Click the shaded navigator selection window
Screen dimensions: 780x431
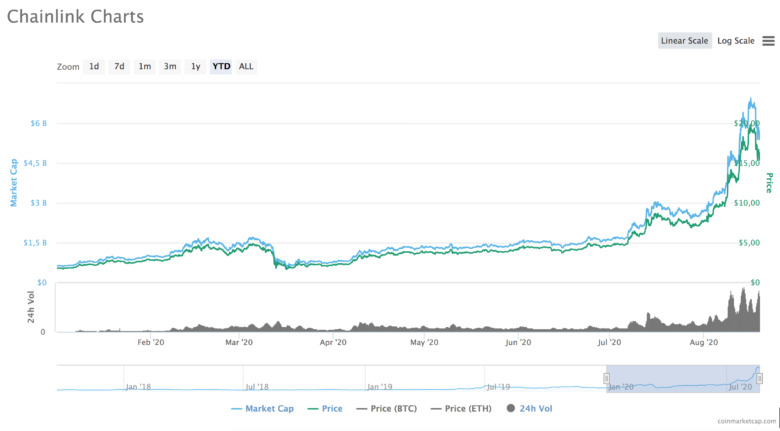(683, 379)
